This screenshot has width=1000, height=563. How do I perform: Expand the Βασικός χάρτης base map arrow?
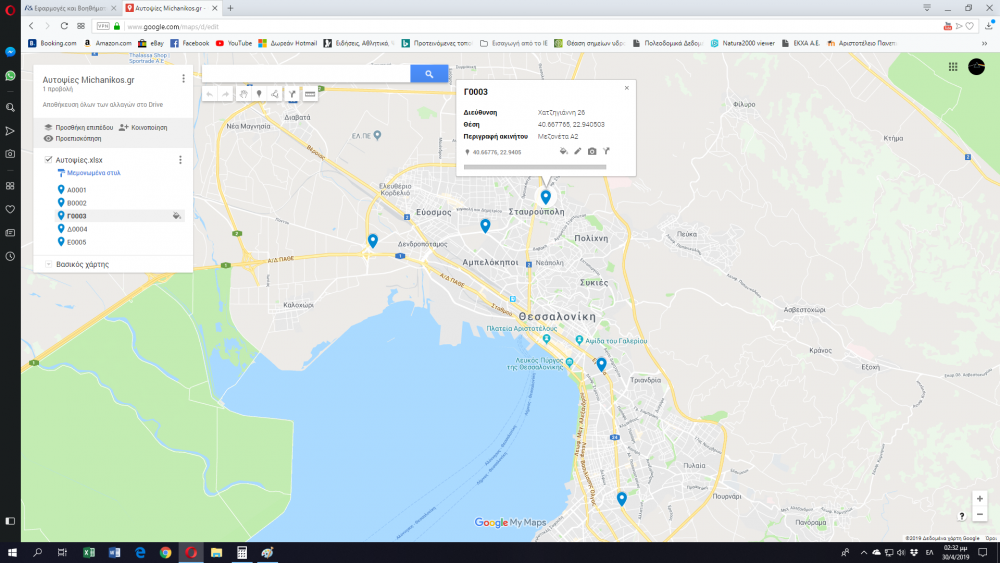click(48, 264)
